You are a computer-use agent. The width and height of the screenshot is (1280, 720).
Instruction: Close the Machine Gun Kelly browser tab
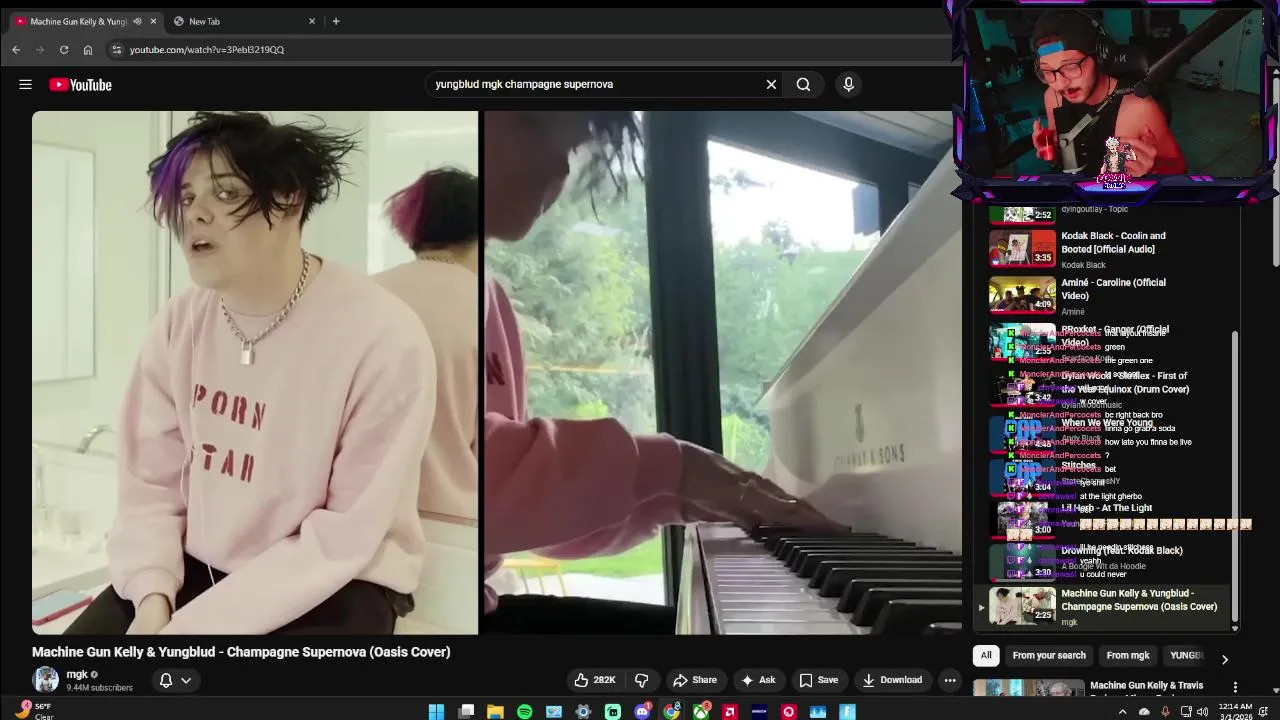(153, 21)
